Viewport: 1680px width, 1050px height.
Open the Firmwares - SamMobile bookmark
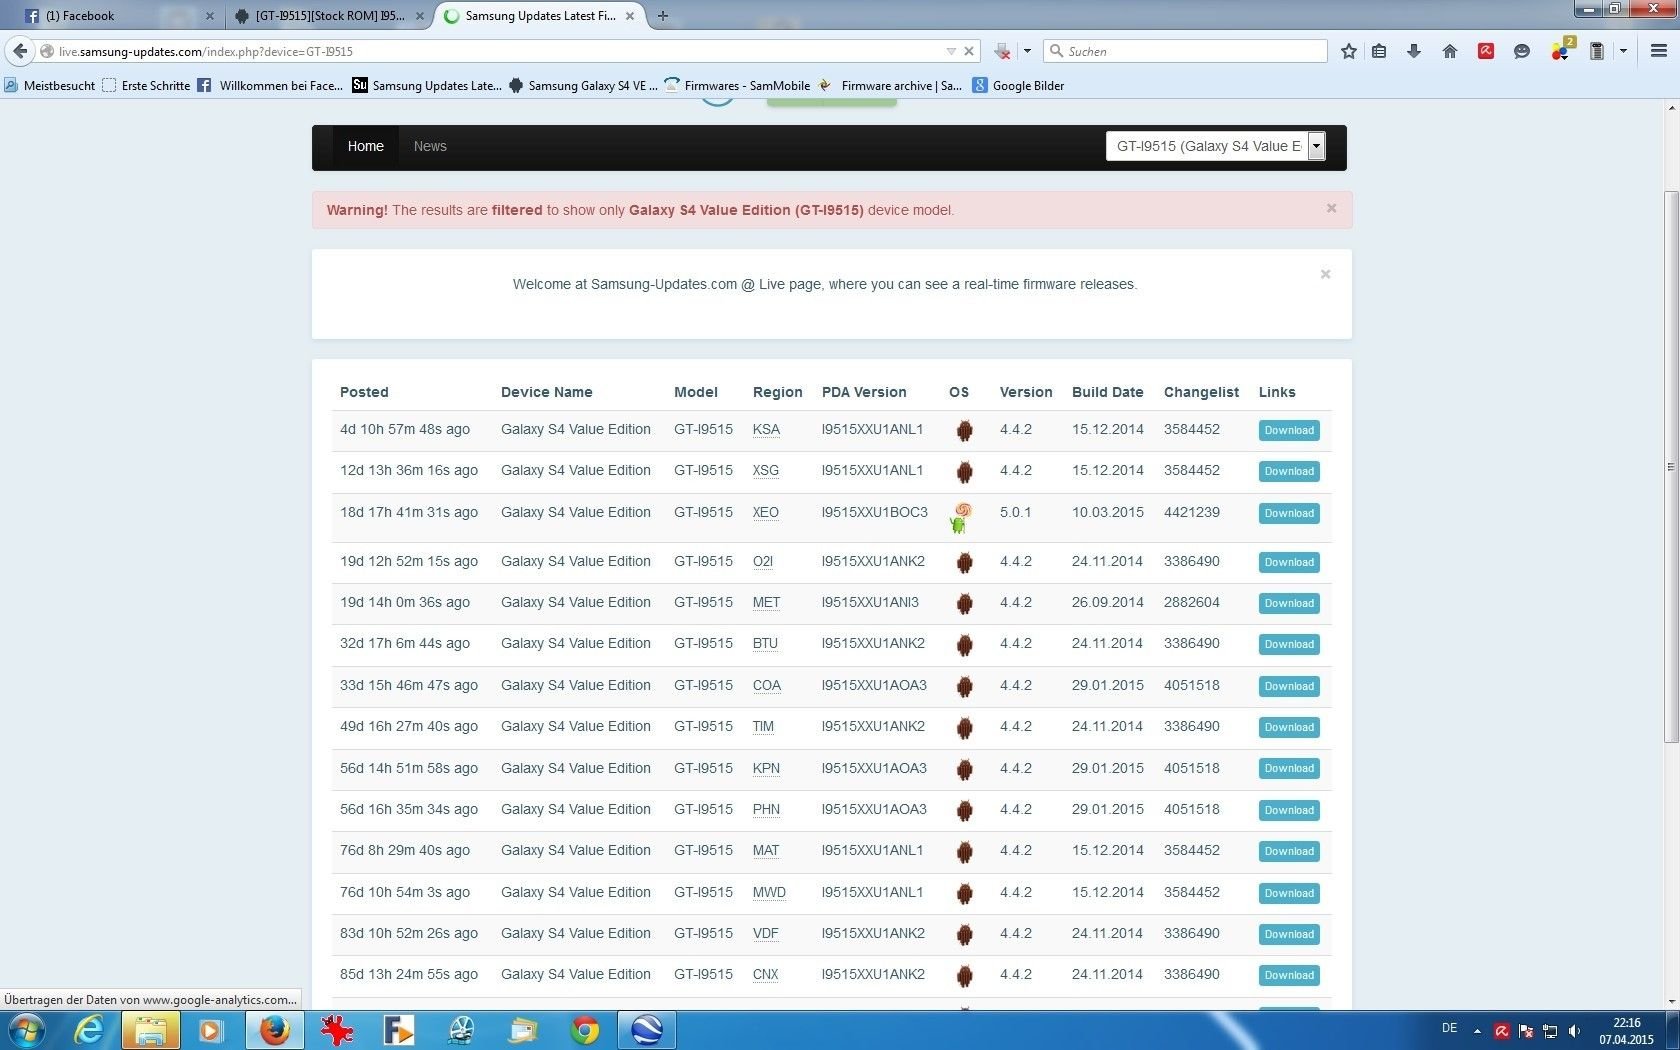737,86
